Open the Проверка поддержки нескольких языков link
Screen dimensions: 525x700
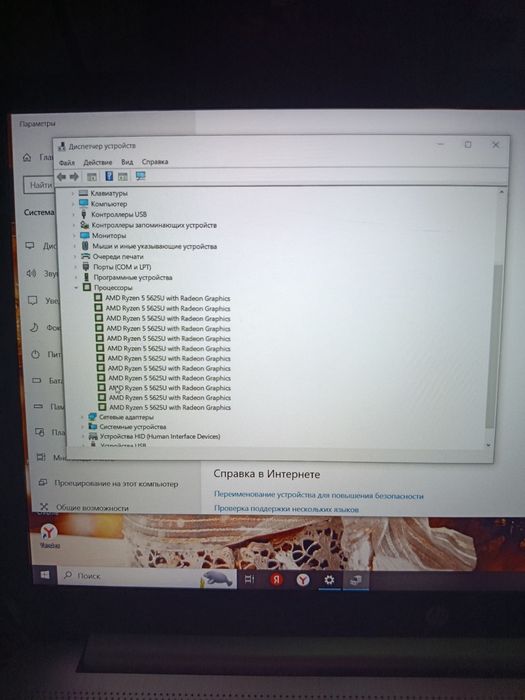coord(286,509)
